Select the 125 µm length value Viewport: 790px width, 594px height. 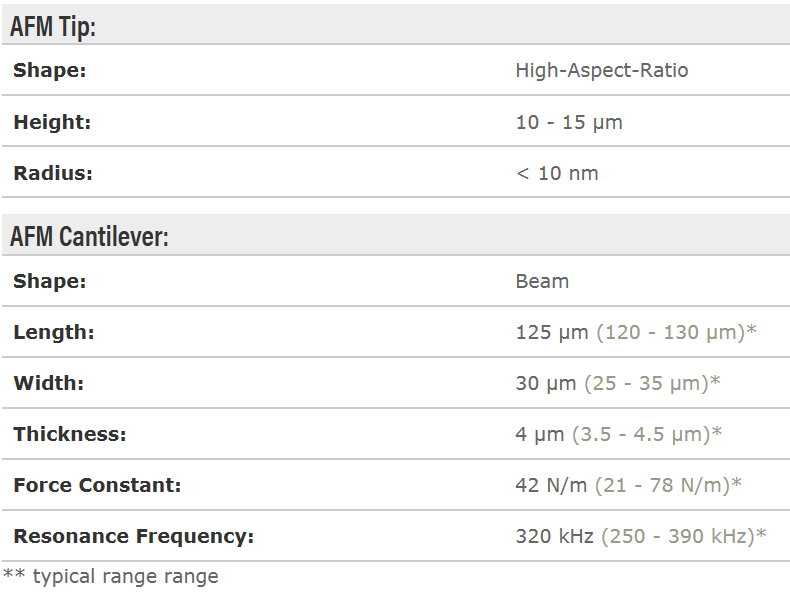(552, 333)
